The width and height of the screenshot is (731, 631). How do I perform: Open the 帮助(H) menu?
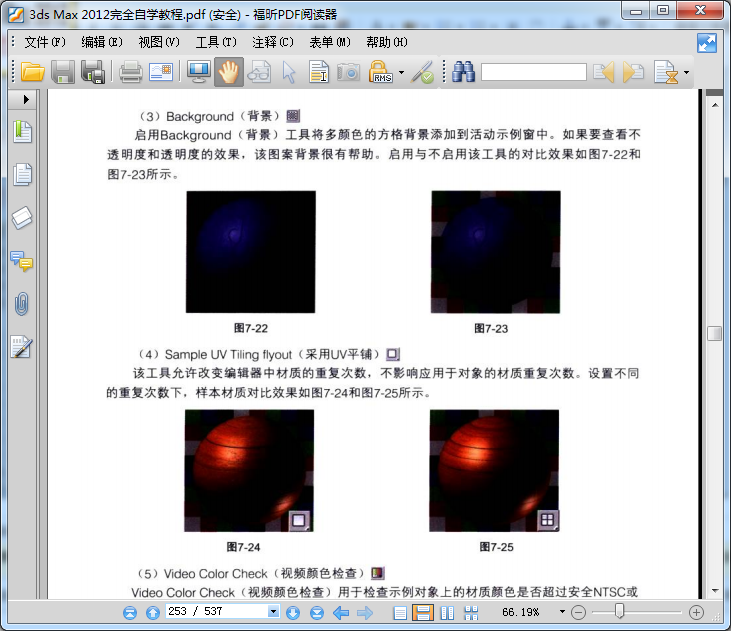tap(387, 42)
